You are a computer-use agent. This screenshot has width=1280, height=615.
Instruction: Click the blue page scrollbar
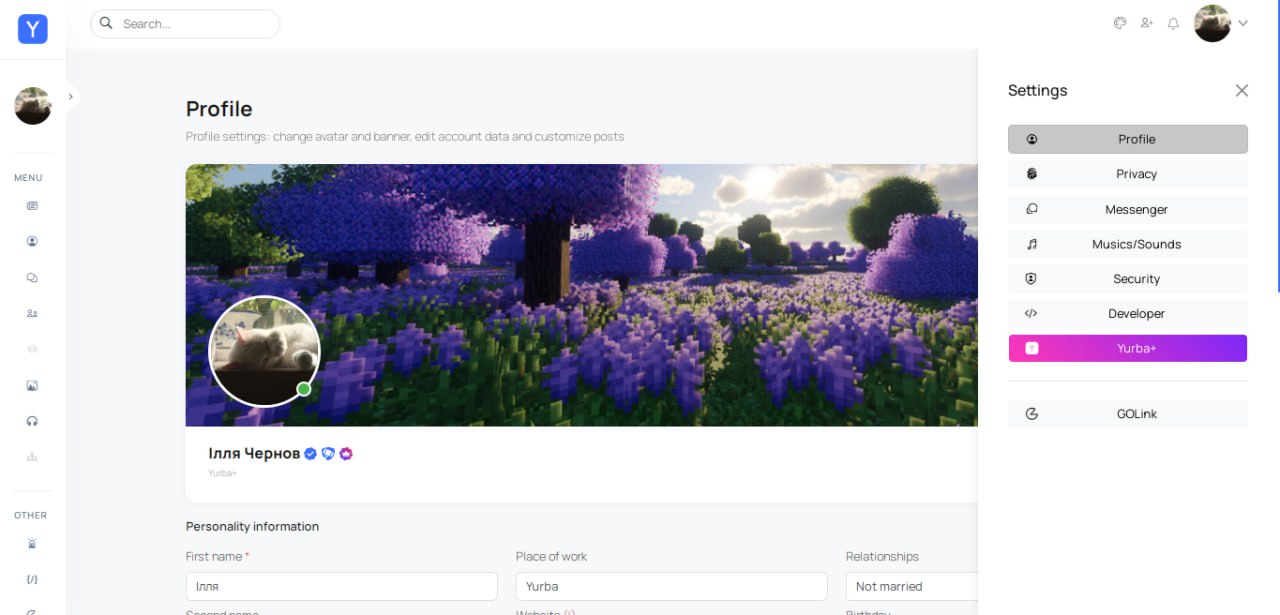pos(1278,146)
